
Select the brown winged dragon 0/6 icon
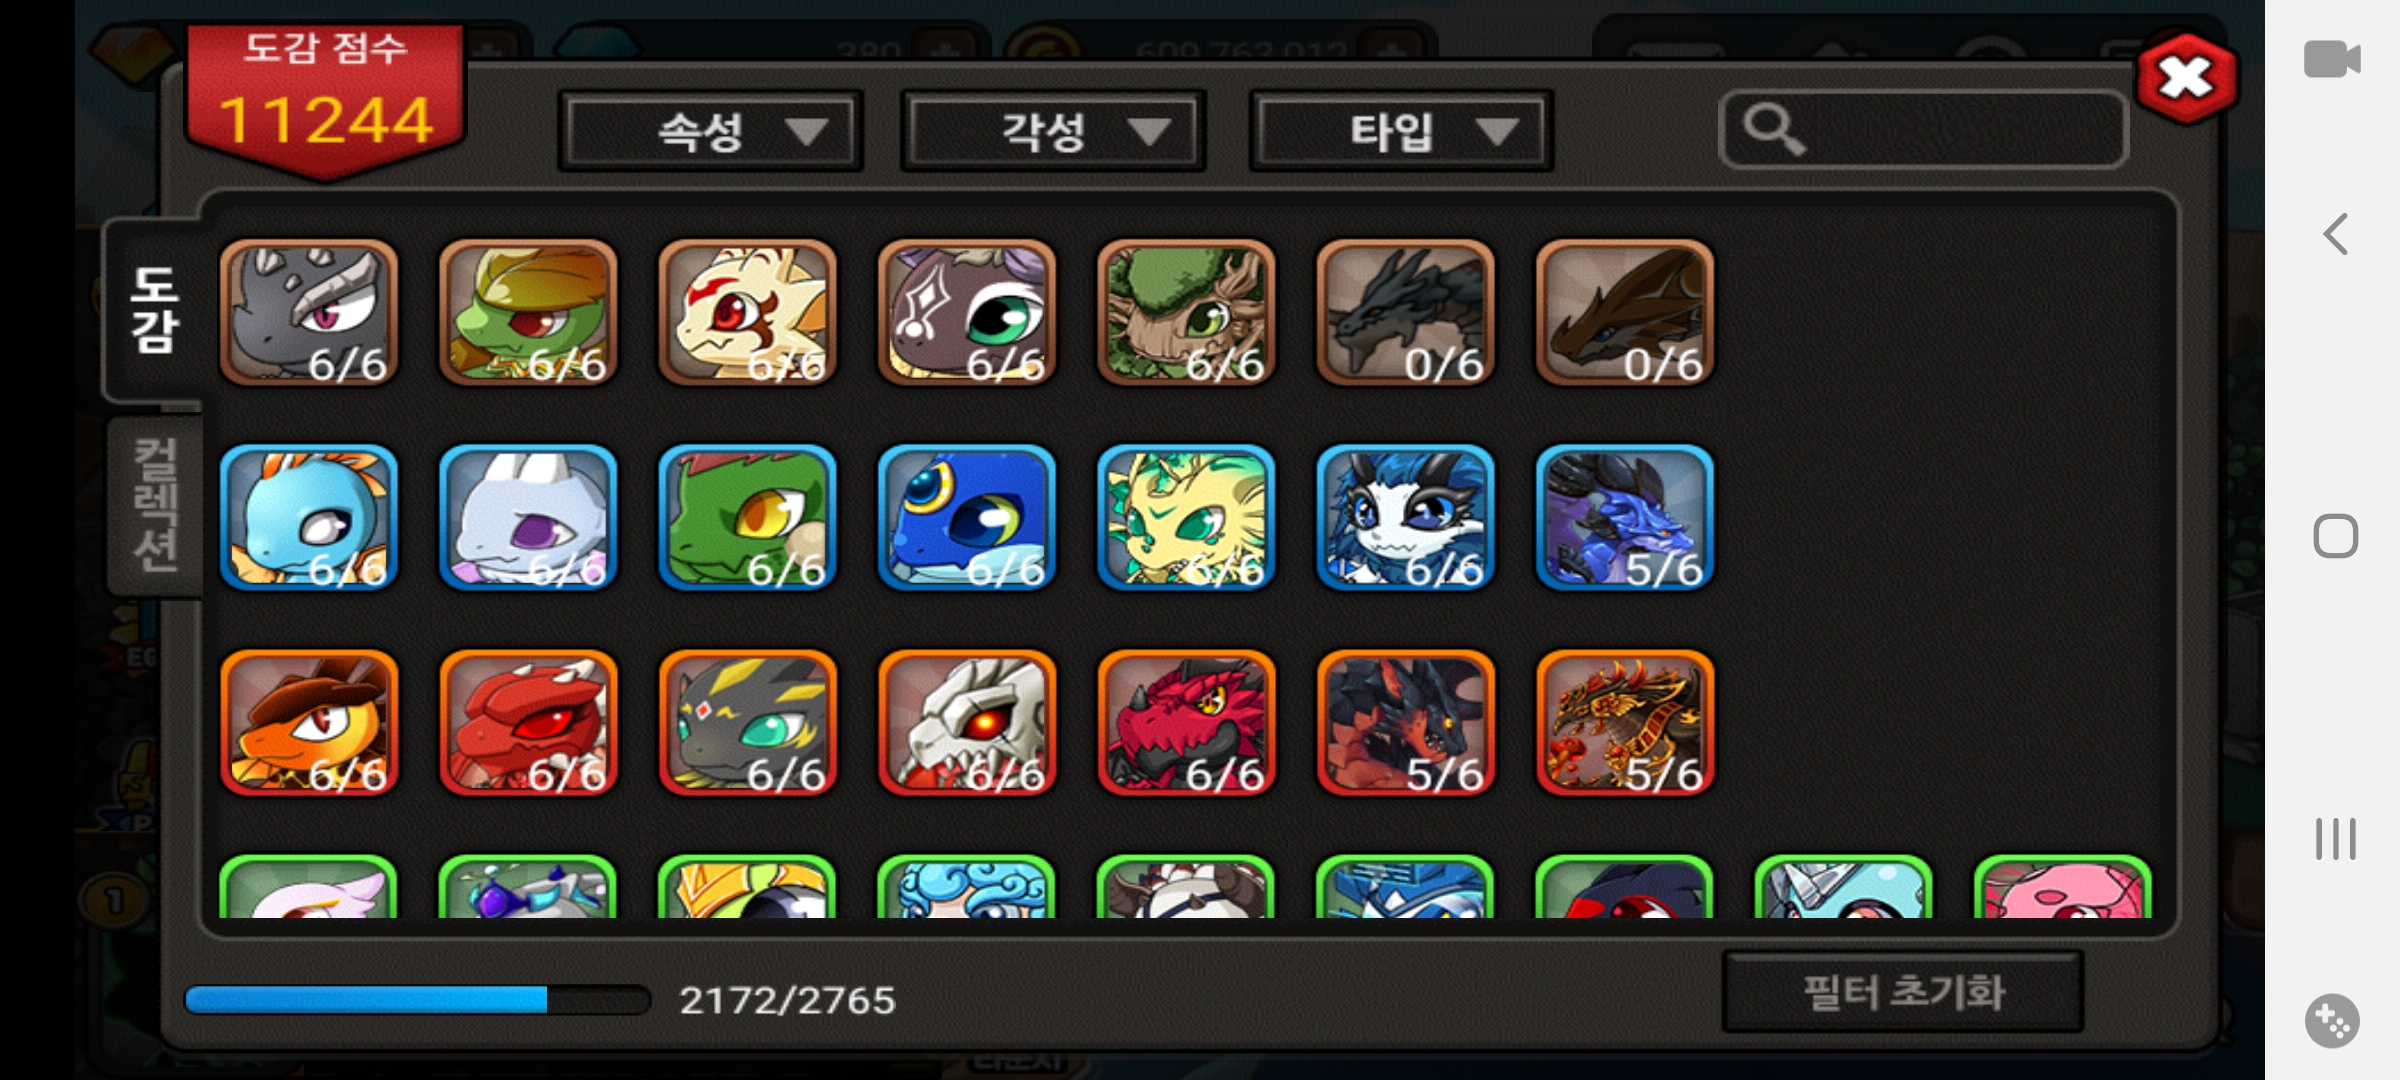1625,312
